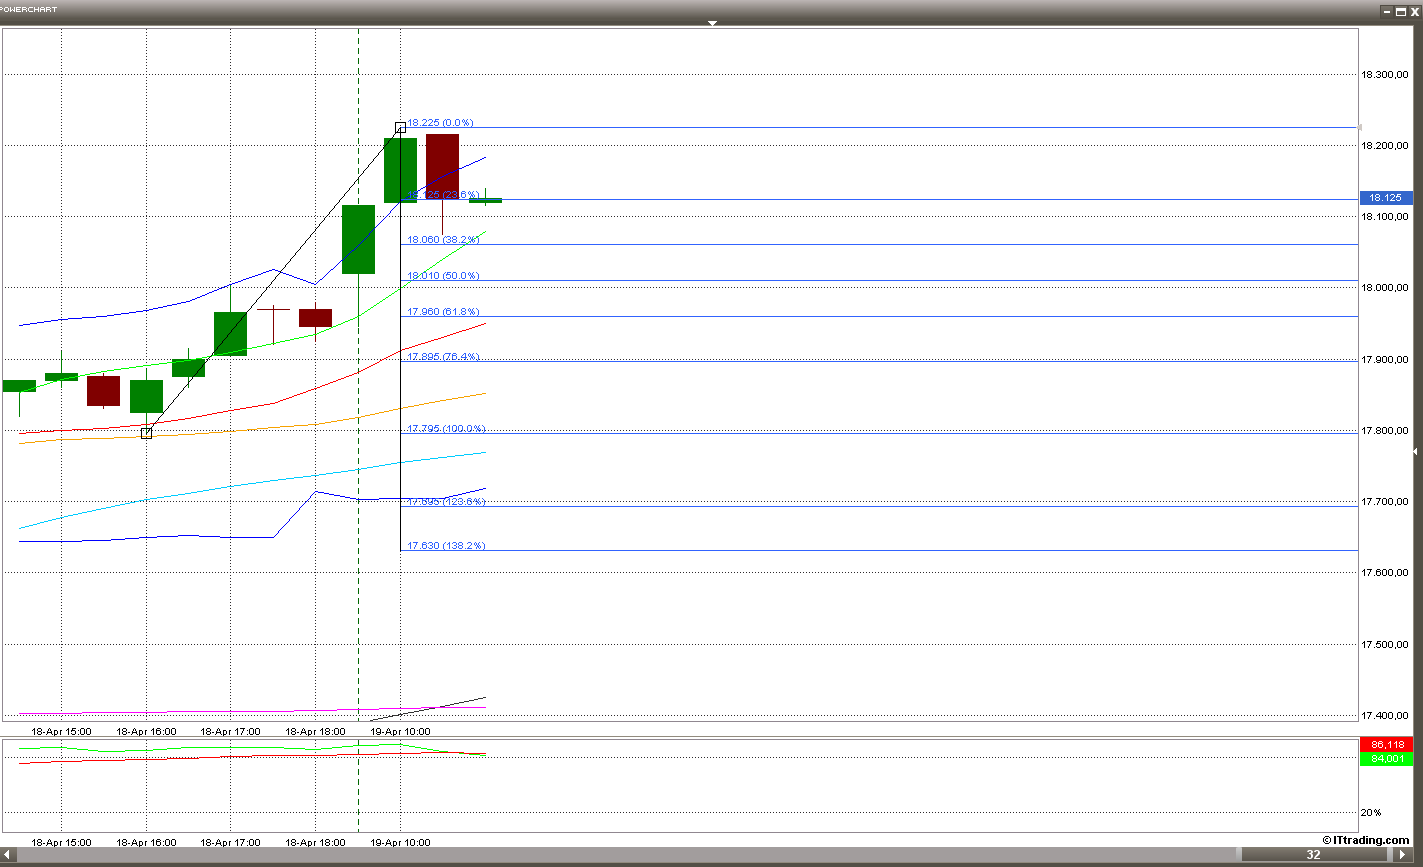Screen dimensions: 1423x867
Task: Click the 18.200,00 price axis label
Action: point(1387,146)
